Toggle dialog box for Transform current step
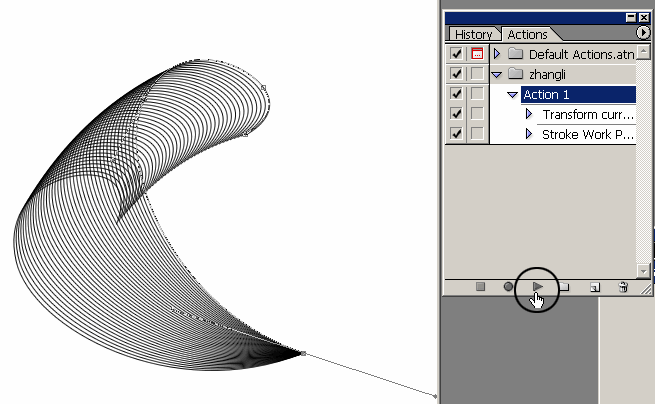The width and height of the screenshot is (655, 404). [x=477, y=113]
